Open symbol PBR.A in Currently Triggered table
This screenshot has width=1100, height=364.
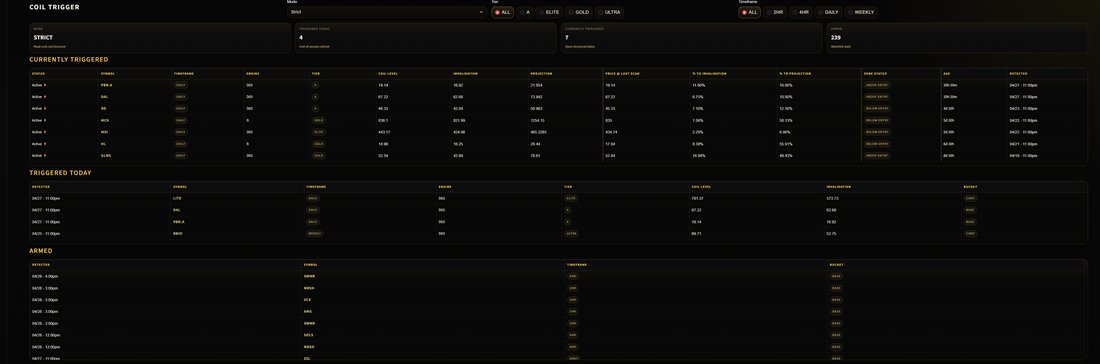(106, 85)
